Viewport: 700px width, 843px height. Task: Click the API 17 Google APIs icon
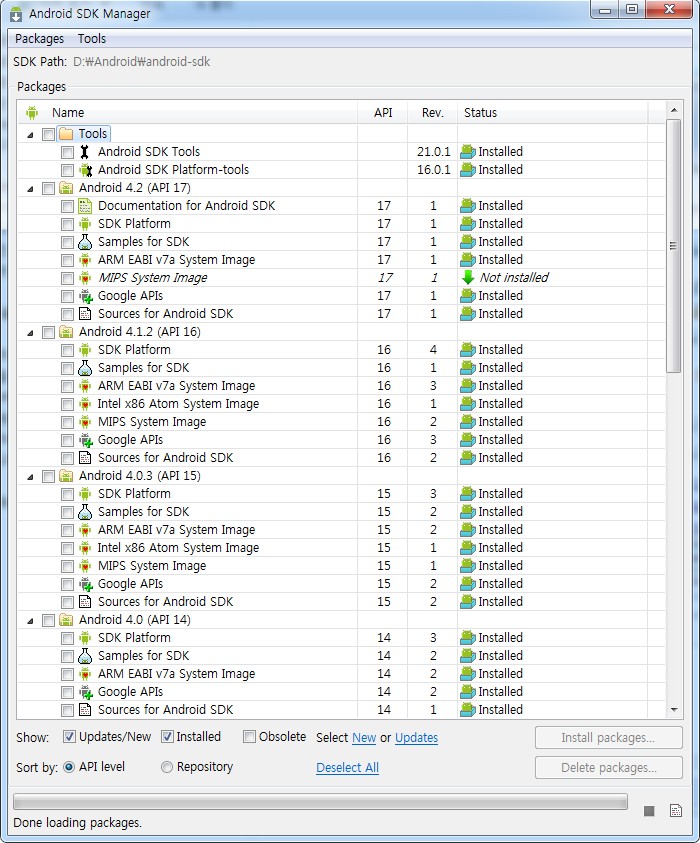85,296
